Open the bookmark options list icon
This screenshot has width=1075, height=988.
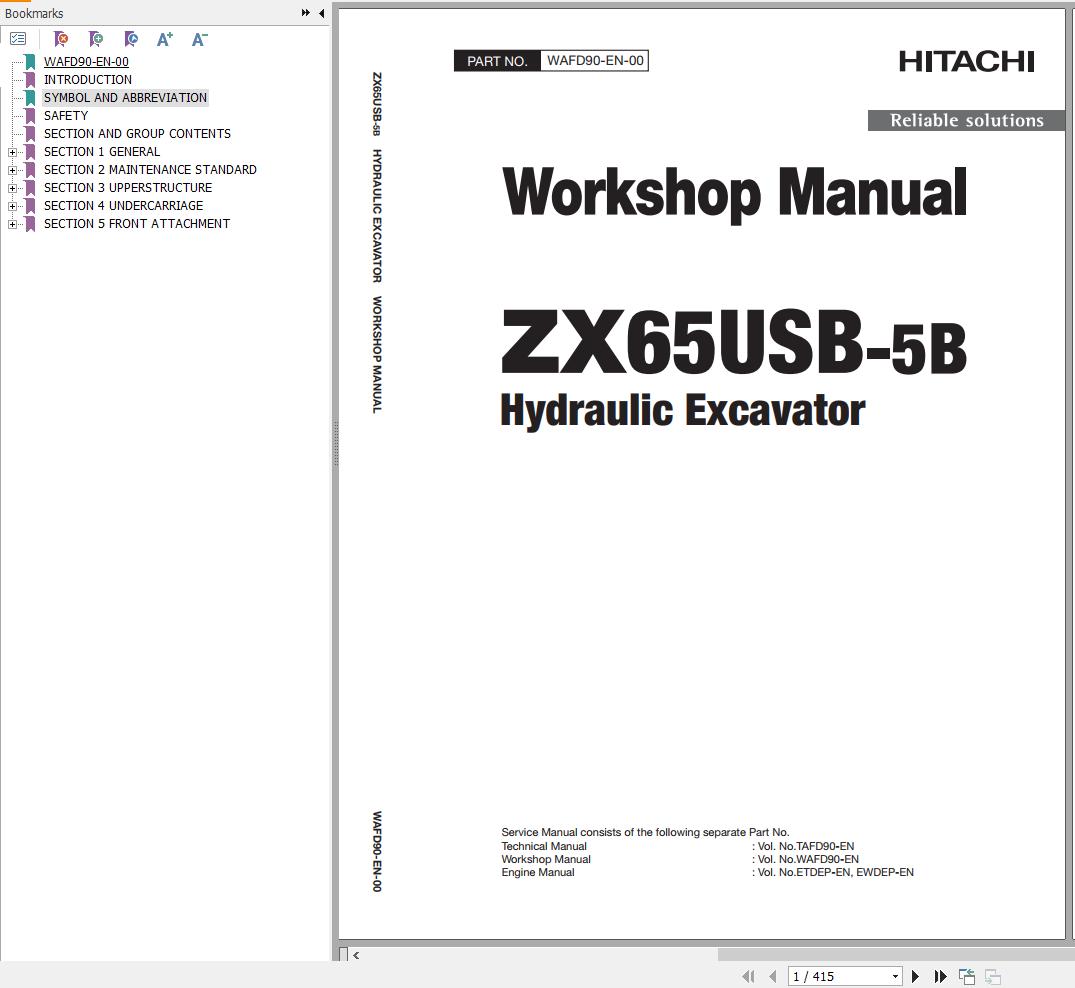point(19,39)
